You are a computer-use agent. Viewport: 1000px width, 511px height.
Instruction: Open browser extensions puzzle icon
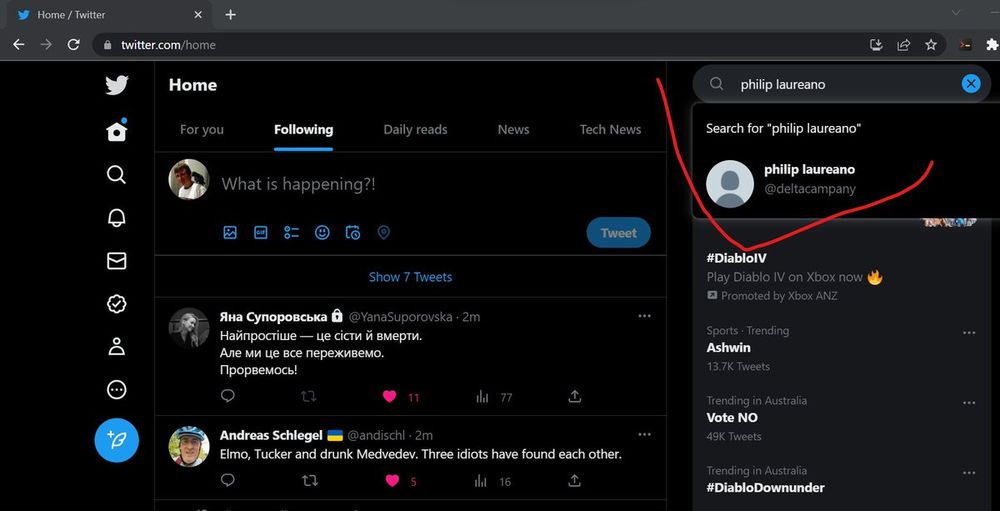[x=992, y=45]
